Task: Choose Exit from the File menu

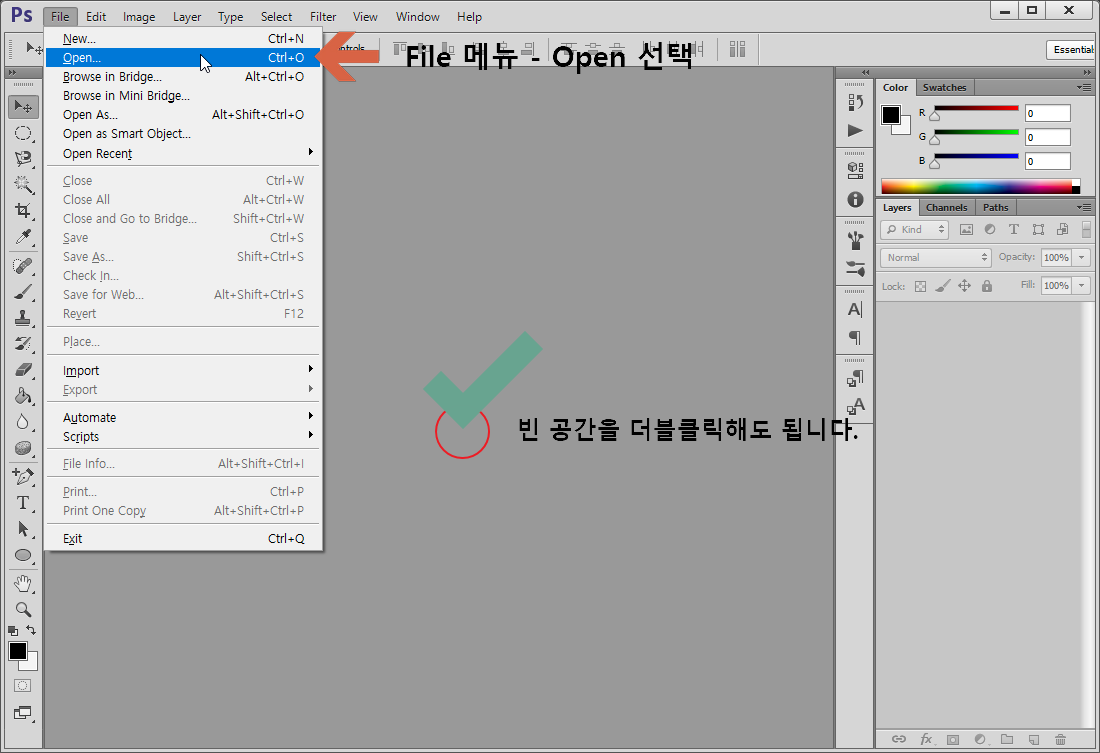Action: click(183, 539)
